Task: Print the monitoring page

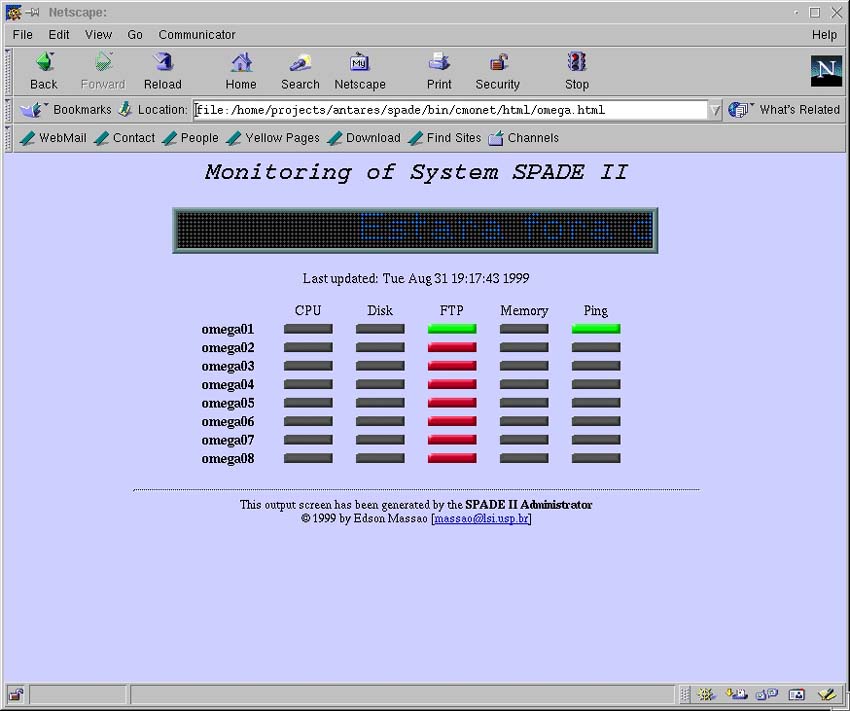Action: pyautogui.click(x=439, y=71)
